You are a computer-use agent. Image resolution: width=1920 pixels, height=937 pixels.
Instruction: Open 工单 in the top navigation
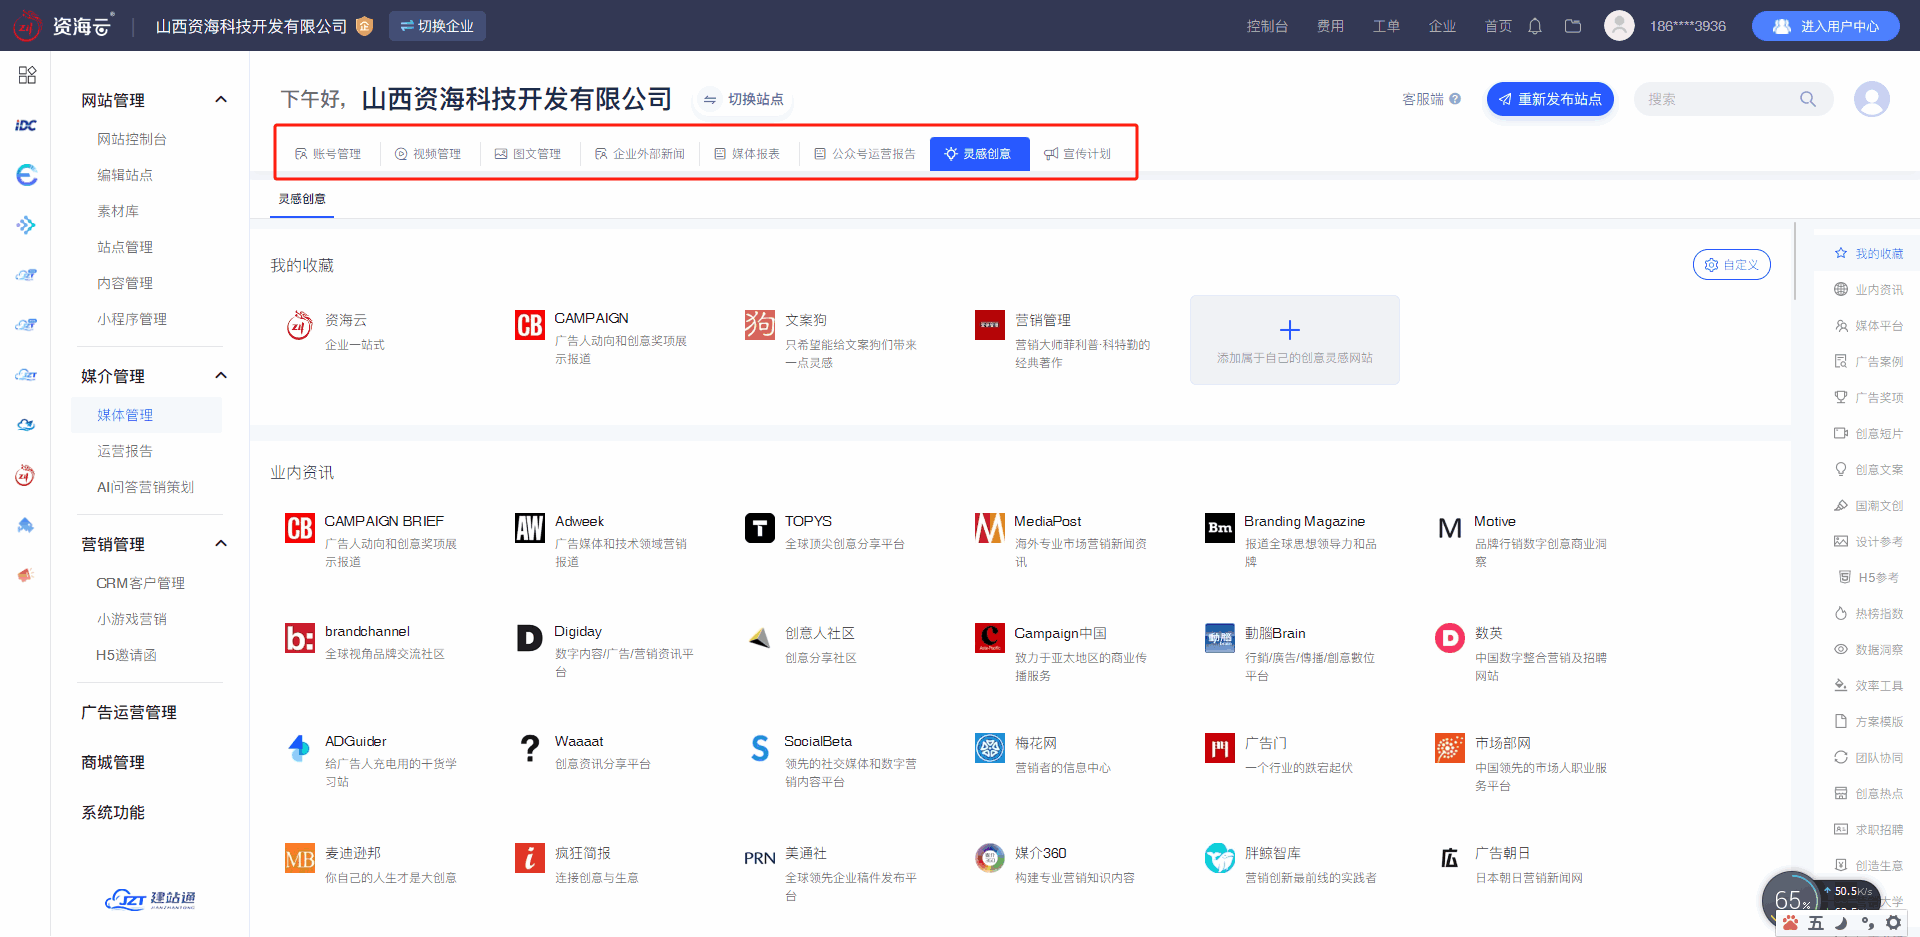(1386, 26)
